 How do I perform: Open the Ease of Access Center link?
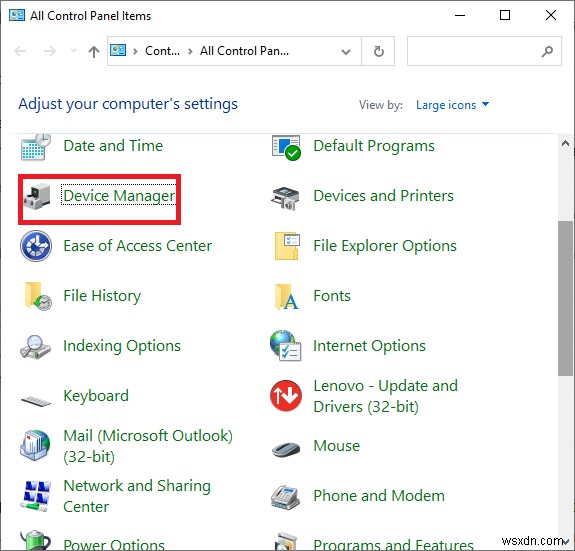pos(138,246)
